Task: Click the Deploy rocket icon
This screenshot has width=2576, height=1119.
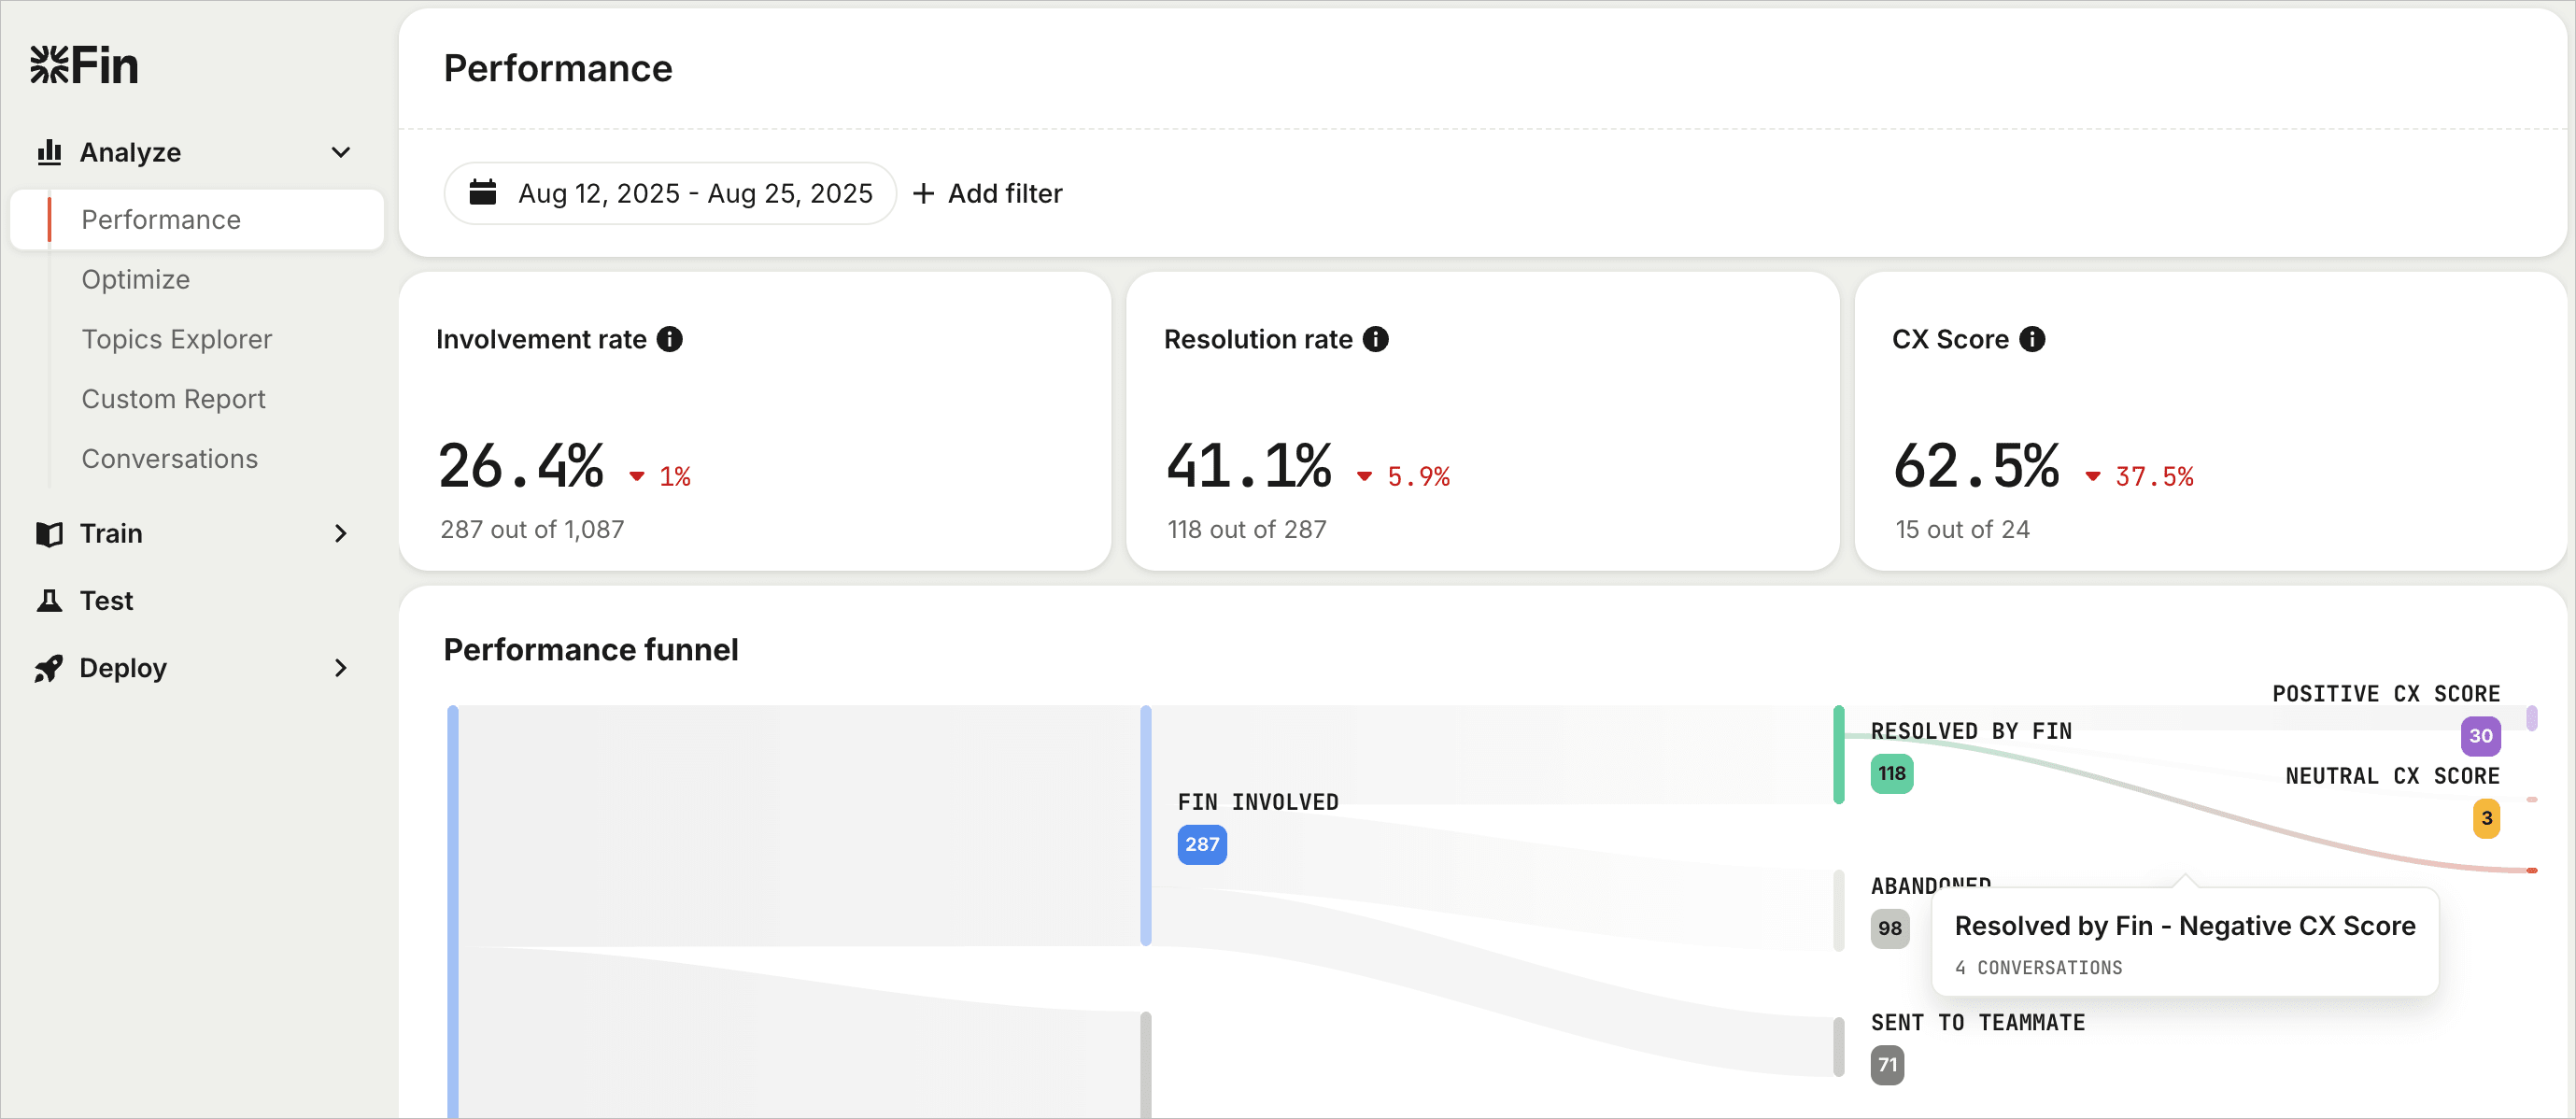Action: click(49, 667)
